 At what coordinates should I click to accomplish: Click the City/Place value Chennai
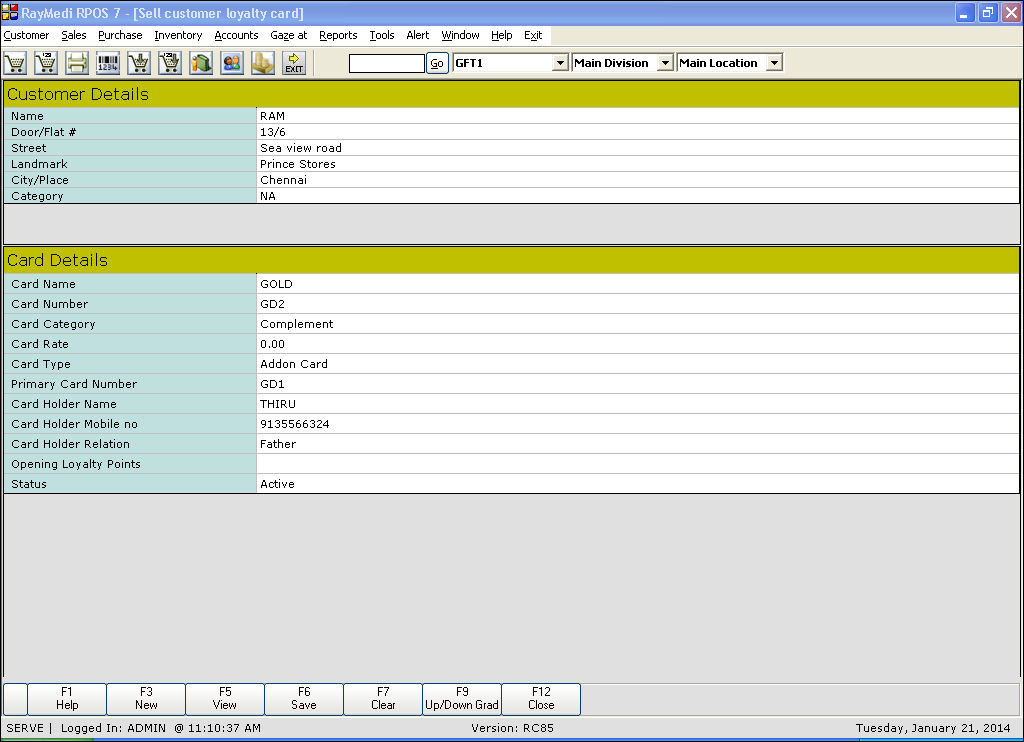(283, 180)
